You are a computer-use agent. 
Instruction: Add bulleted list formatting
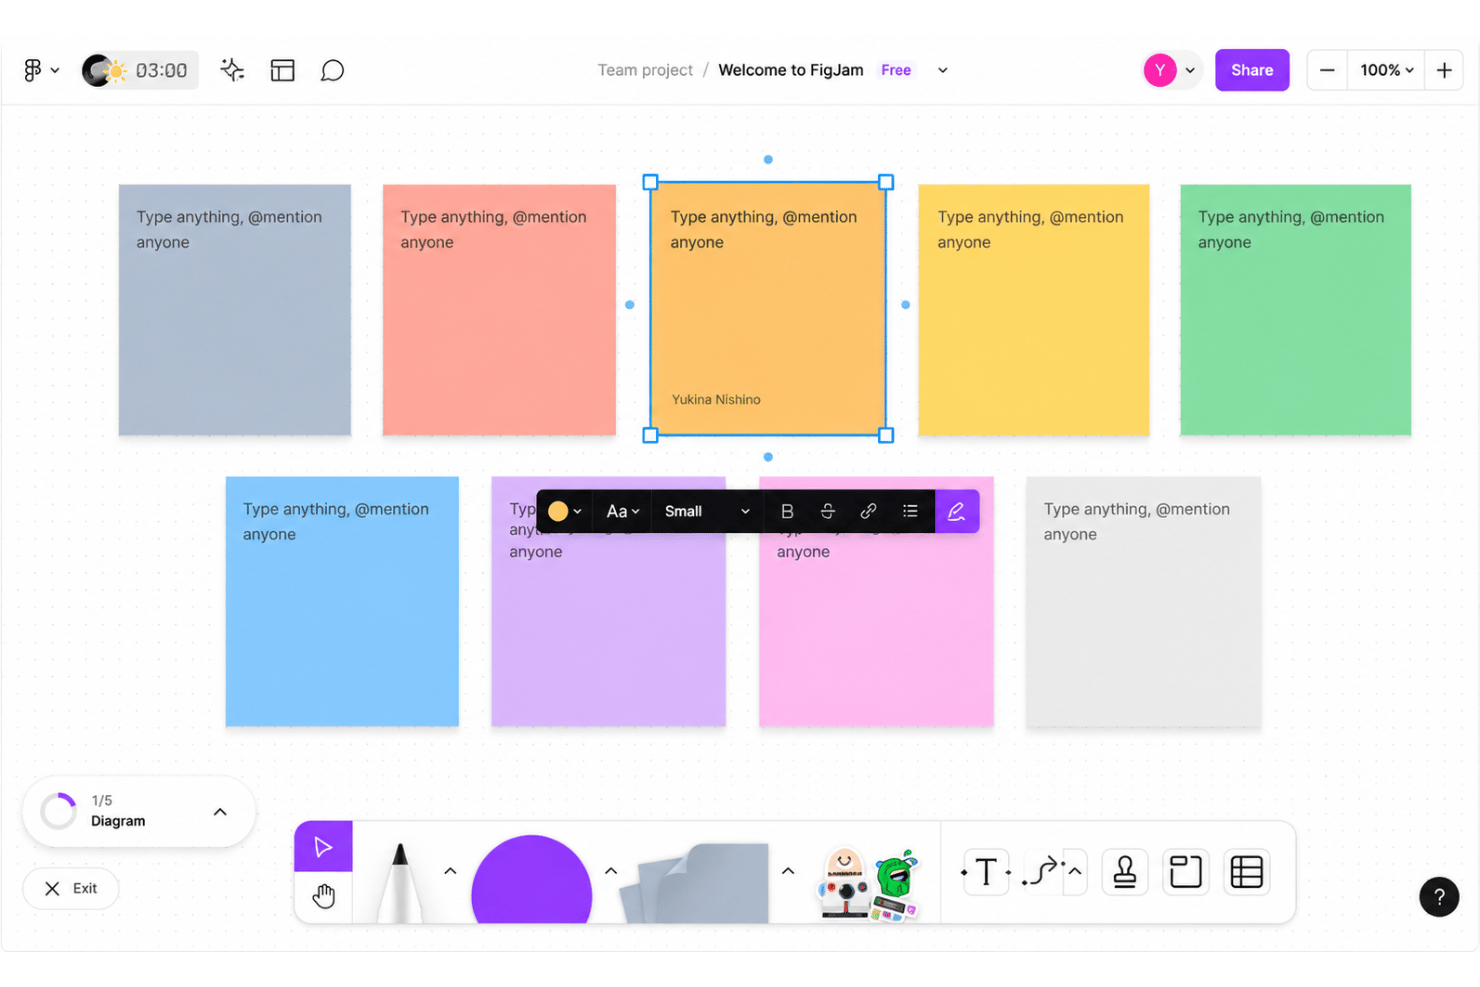tap(910, 511)
